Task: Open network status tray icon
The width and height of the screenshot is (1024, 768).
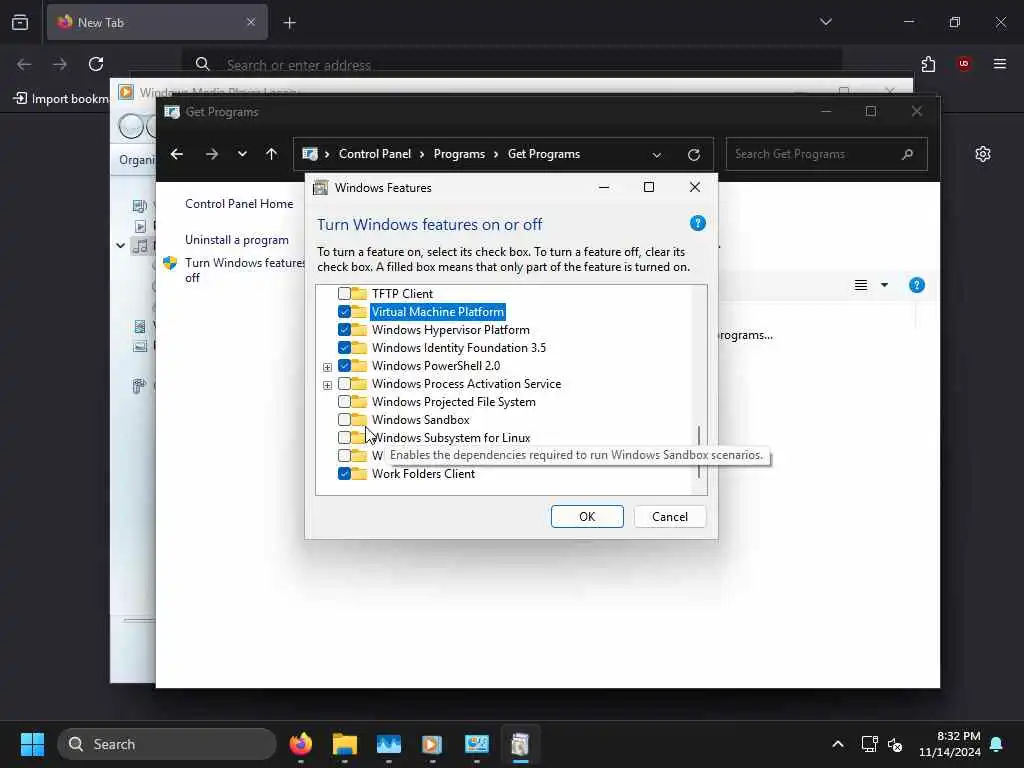Action: coord(869,744)
